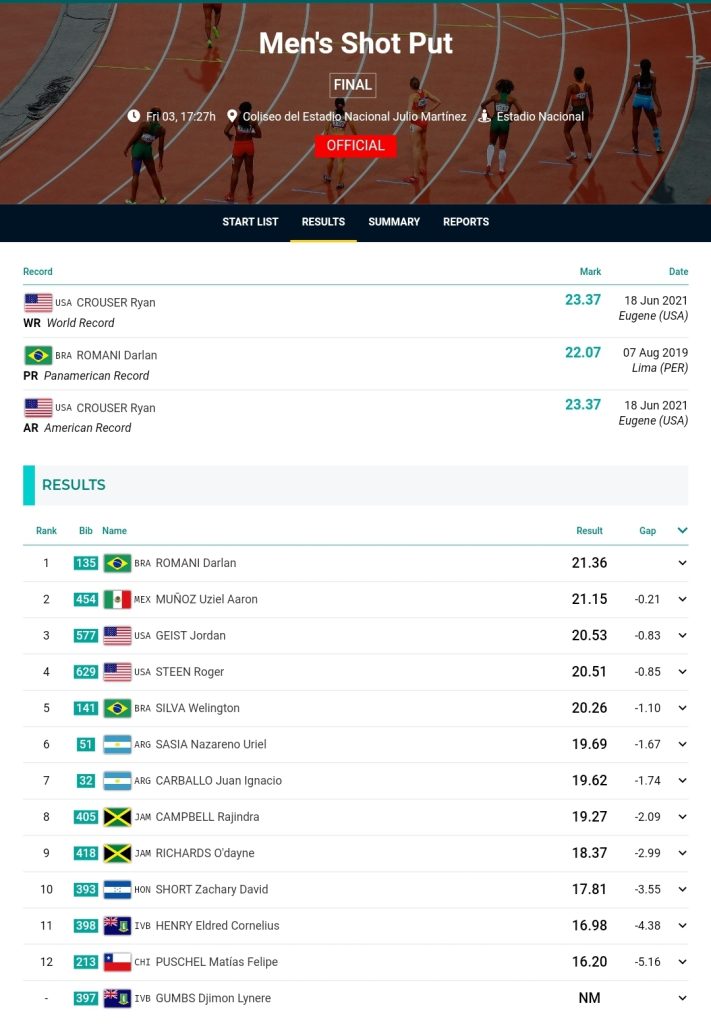The image size is (711, 1024).
Task: Click USA flag in the World Record row
Action: click(39, 303)
